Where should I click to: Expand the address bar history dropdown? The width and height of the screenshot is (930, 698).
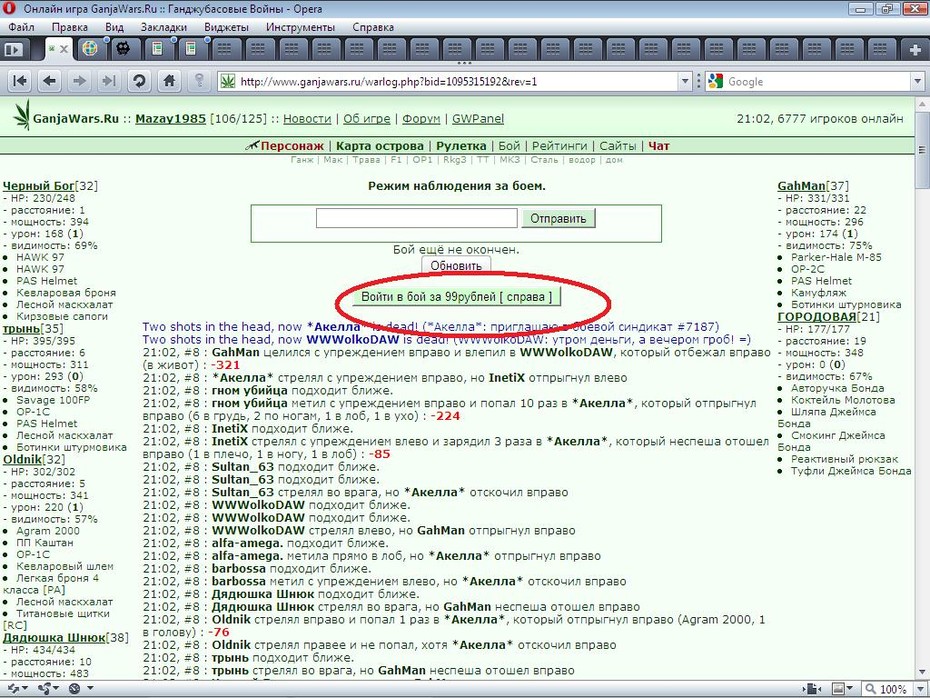tap(685, 81)
